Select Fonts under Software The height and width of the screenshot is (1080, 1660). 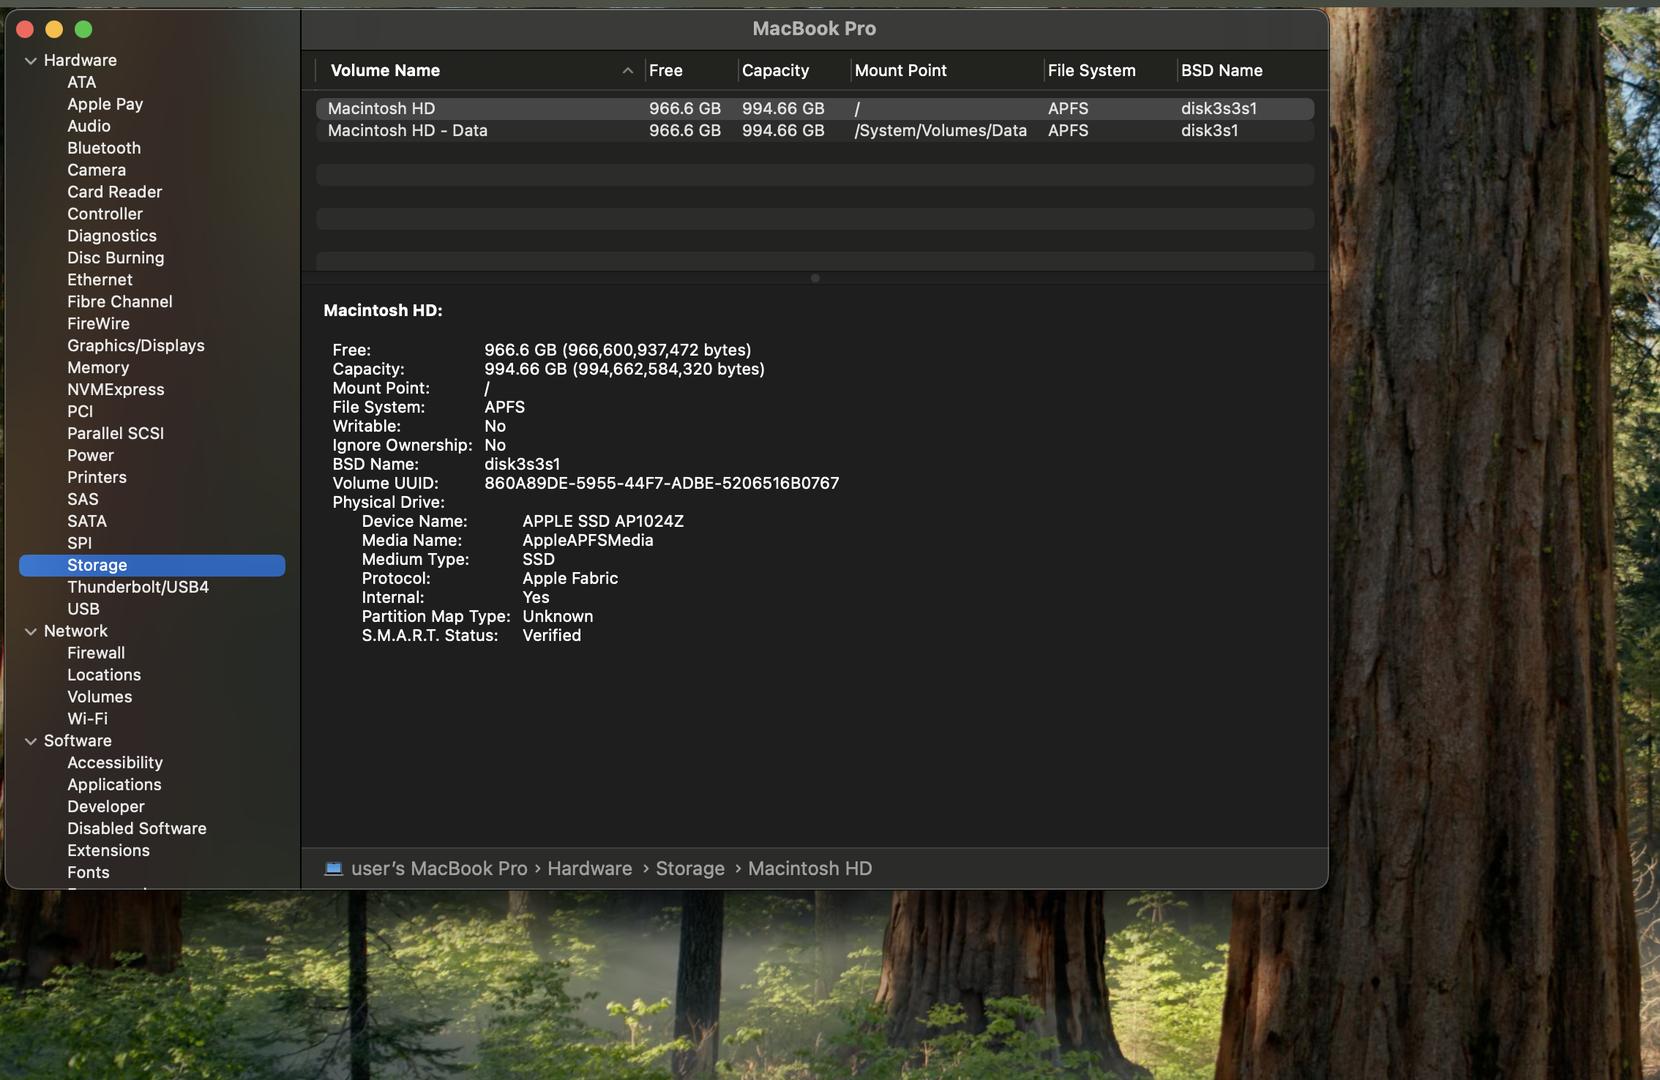click(88, 874)
